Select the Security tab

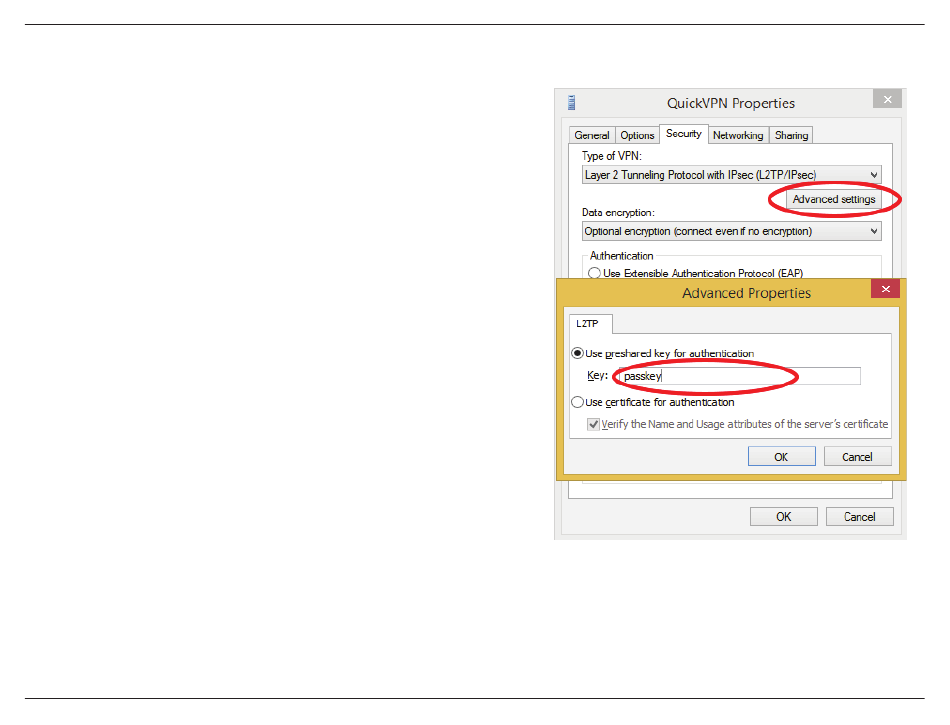tap(683, 134)
